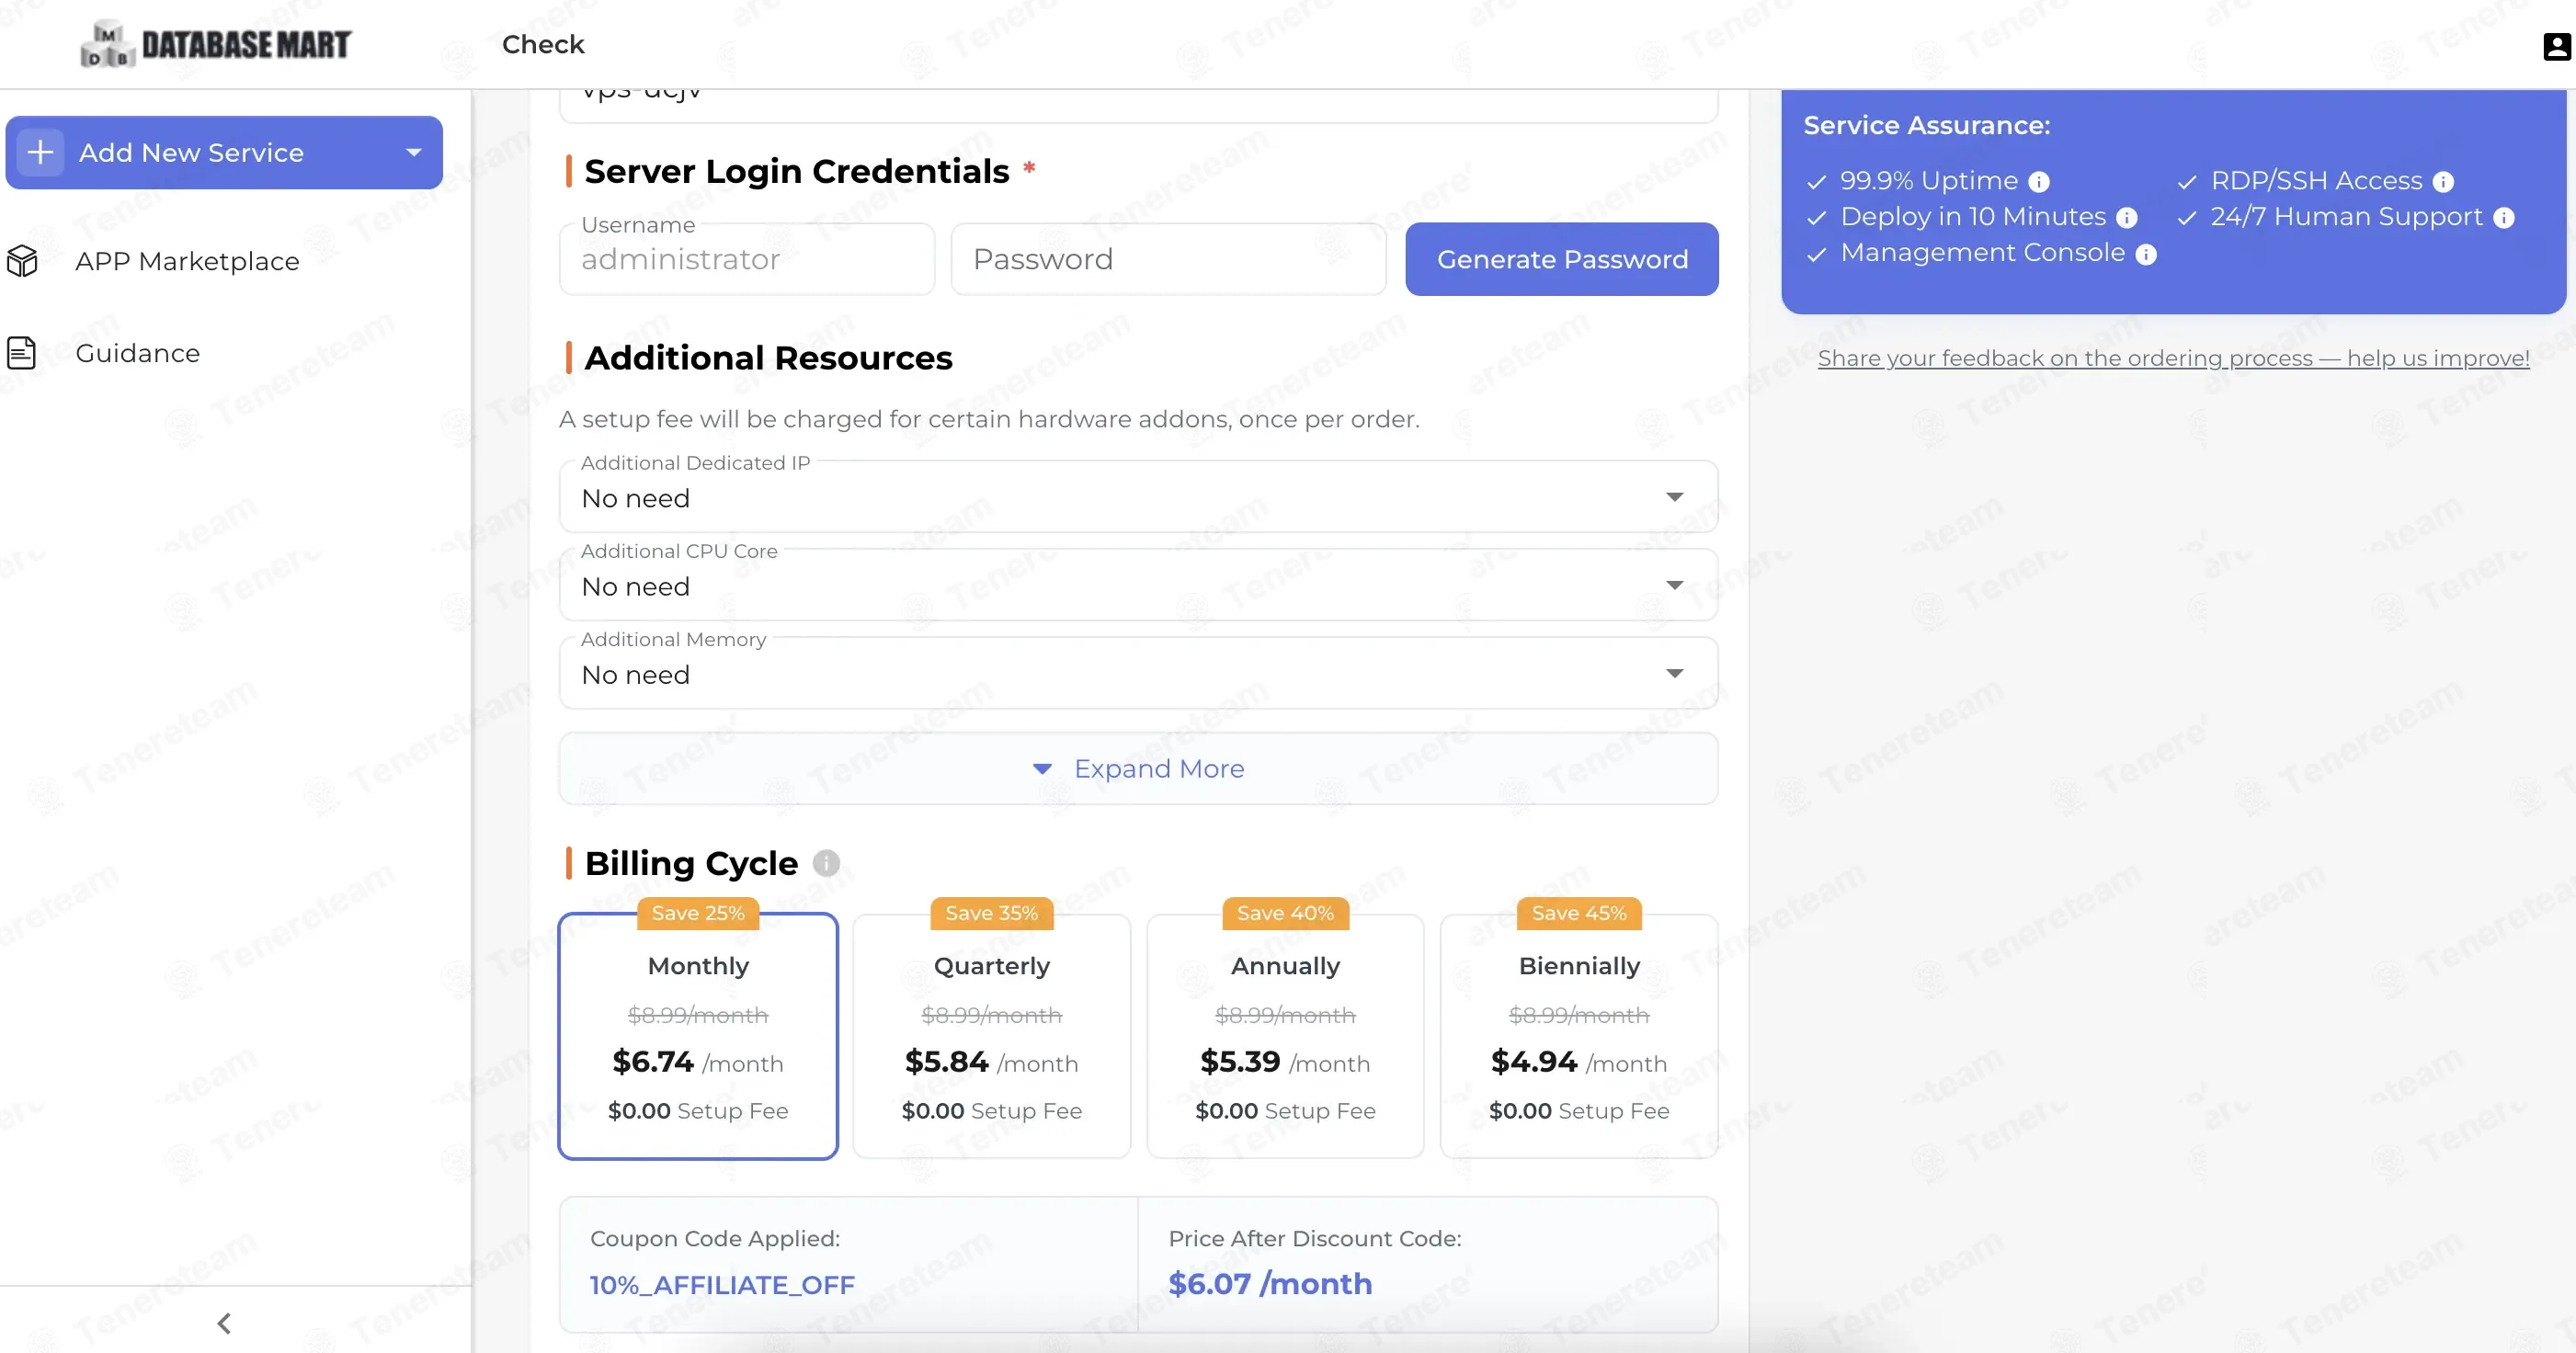Click the Check page title
Screen dimensions: 2576x1353
click(x=543, y=44)
